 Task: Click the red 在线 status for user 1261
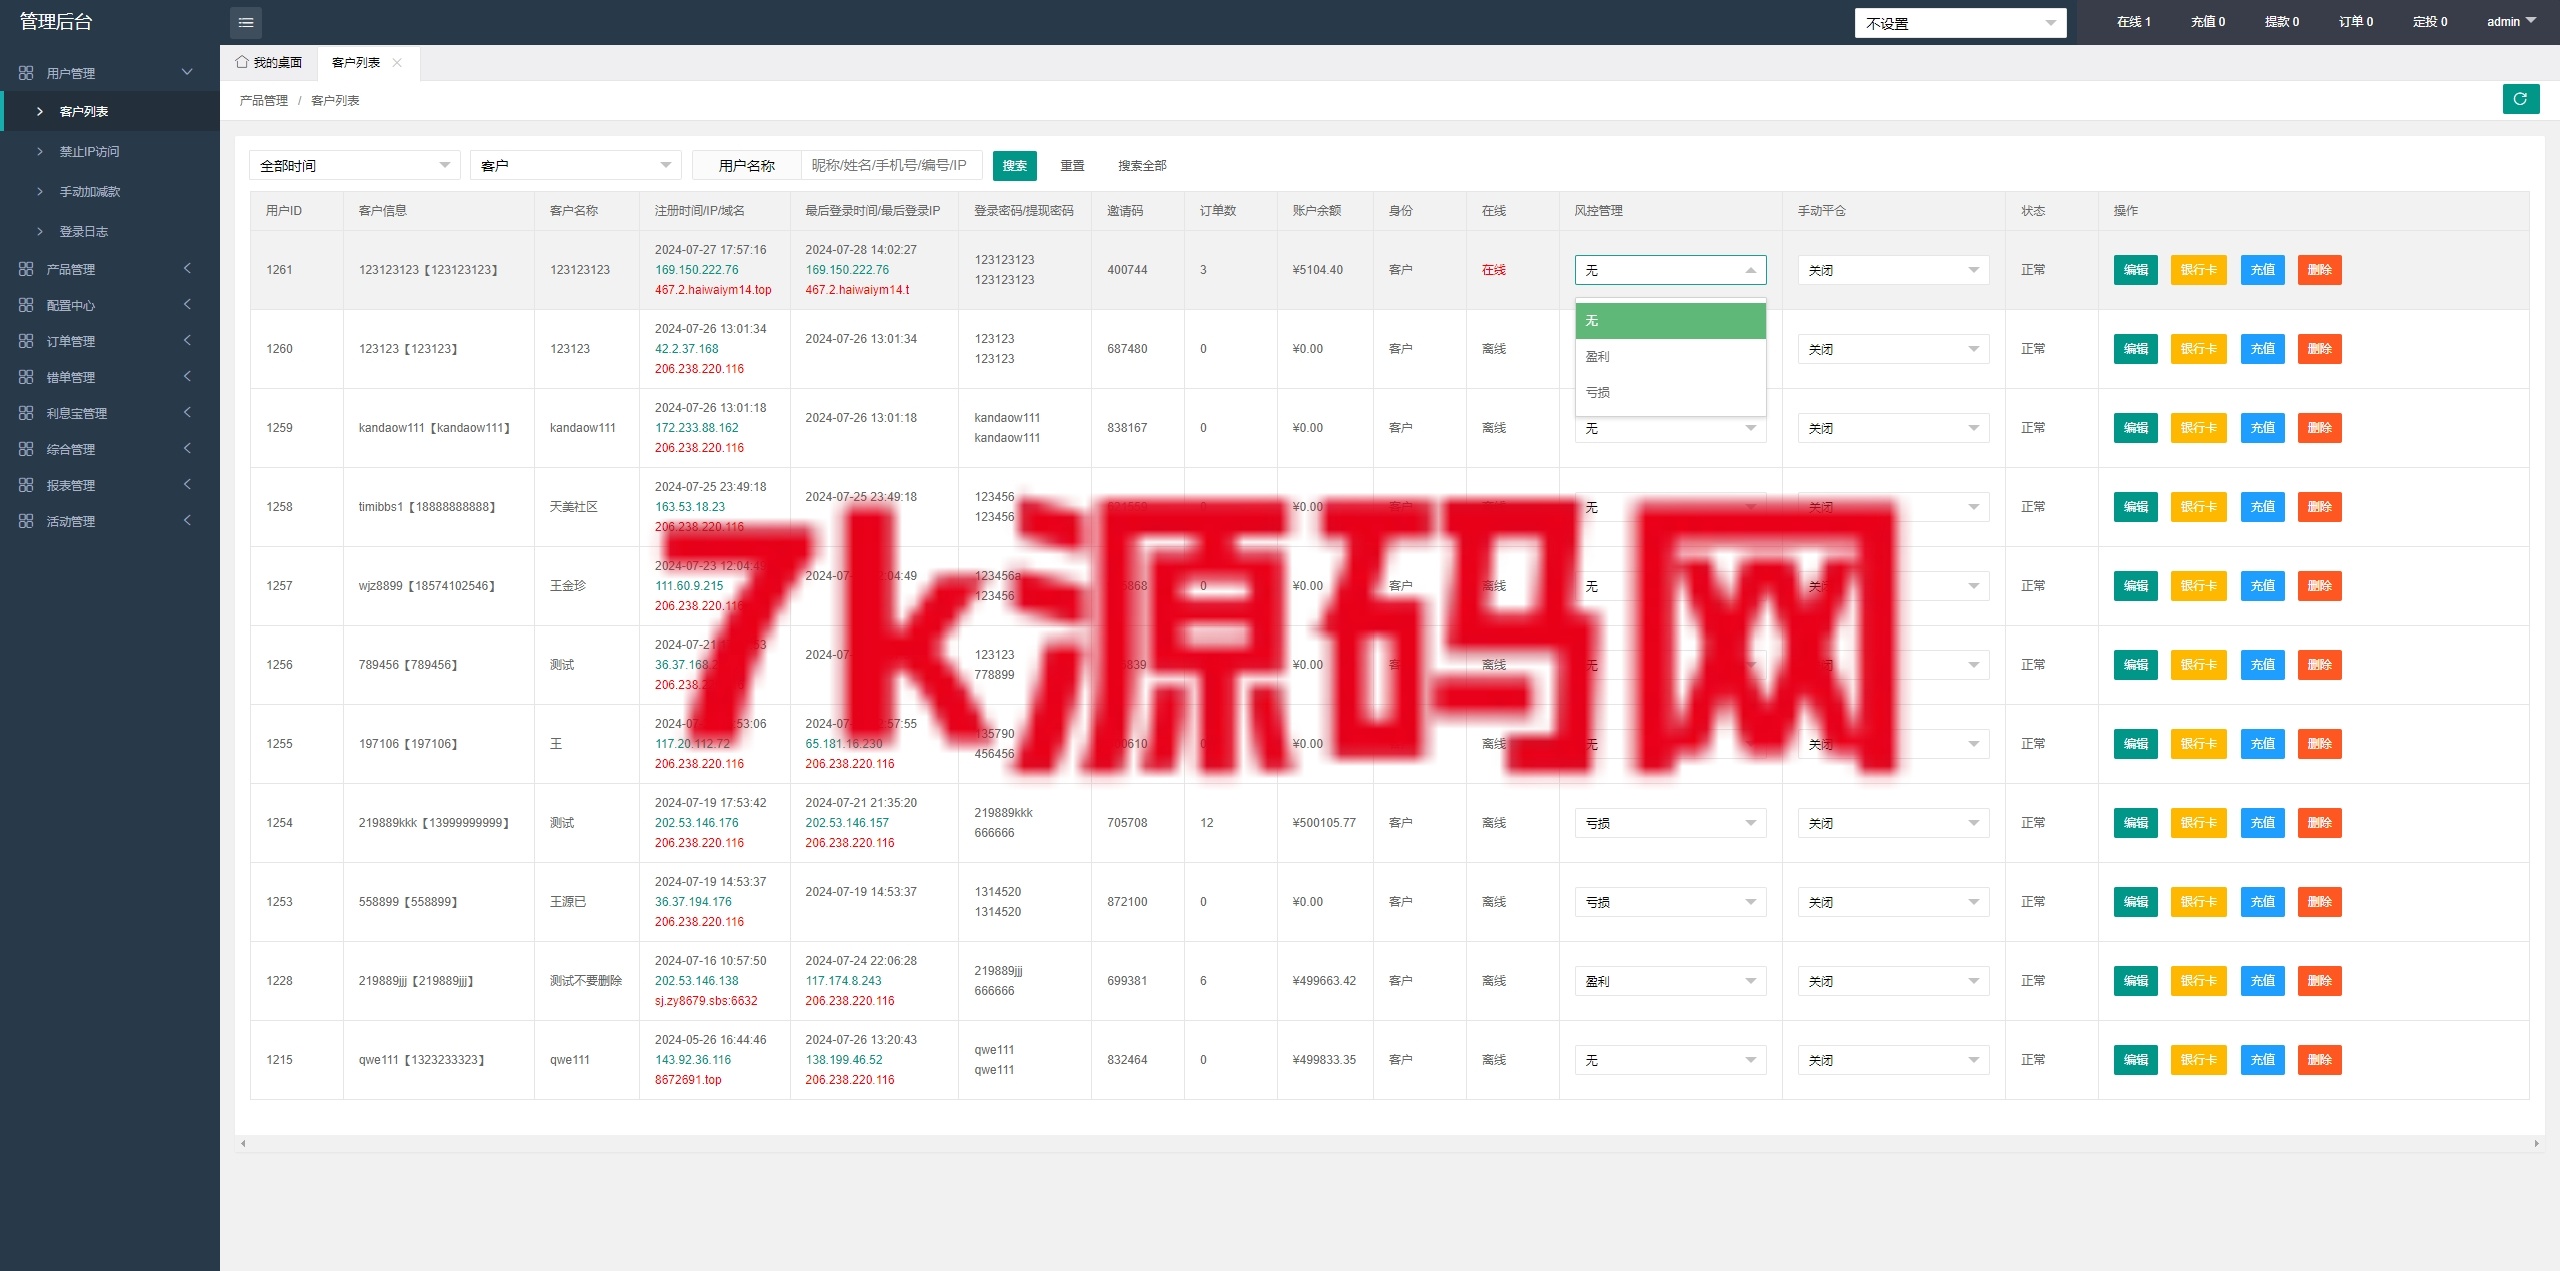tap(1494, 270)
